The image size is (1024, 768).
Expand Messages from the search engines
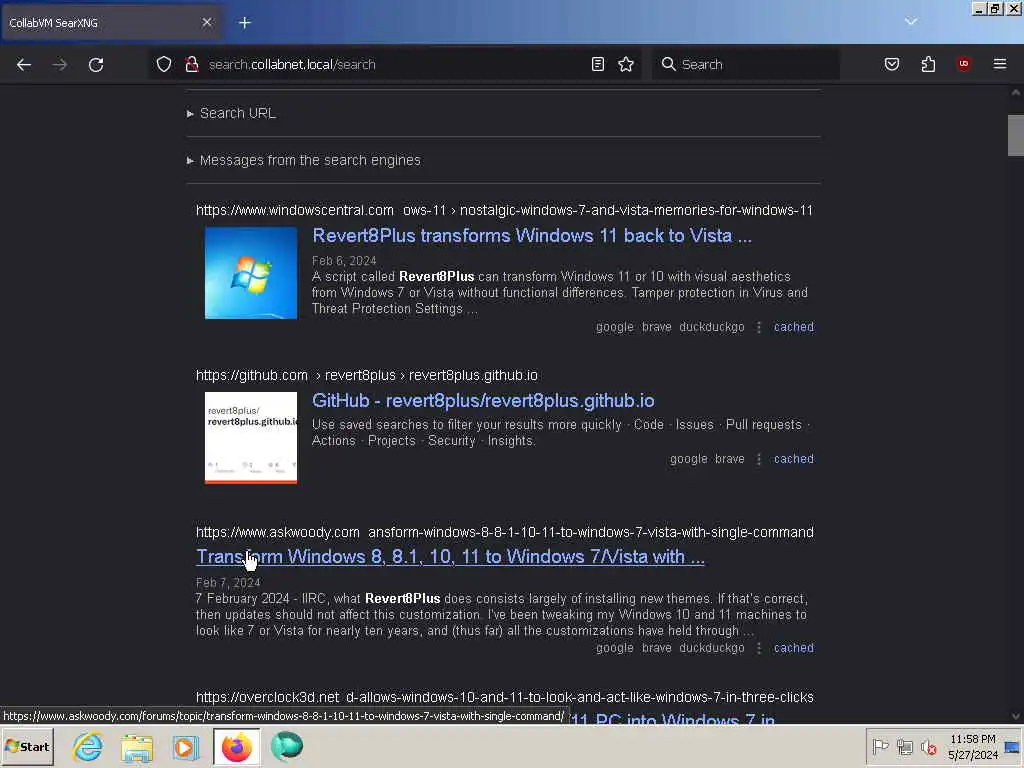coord(304,160)
